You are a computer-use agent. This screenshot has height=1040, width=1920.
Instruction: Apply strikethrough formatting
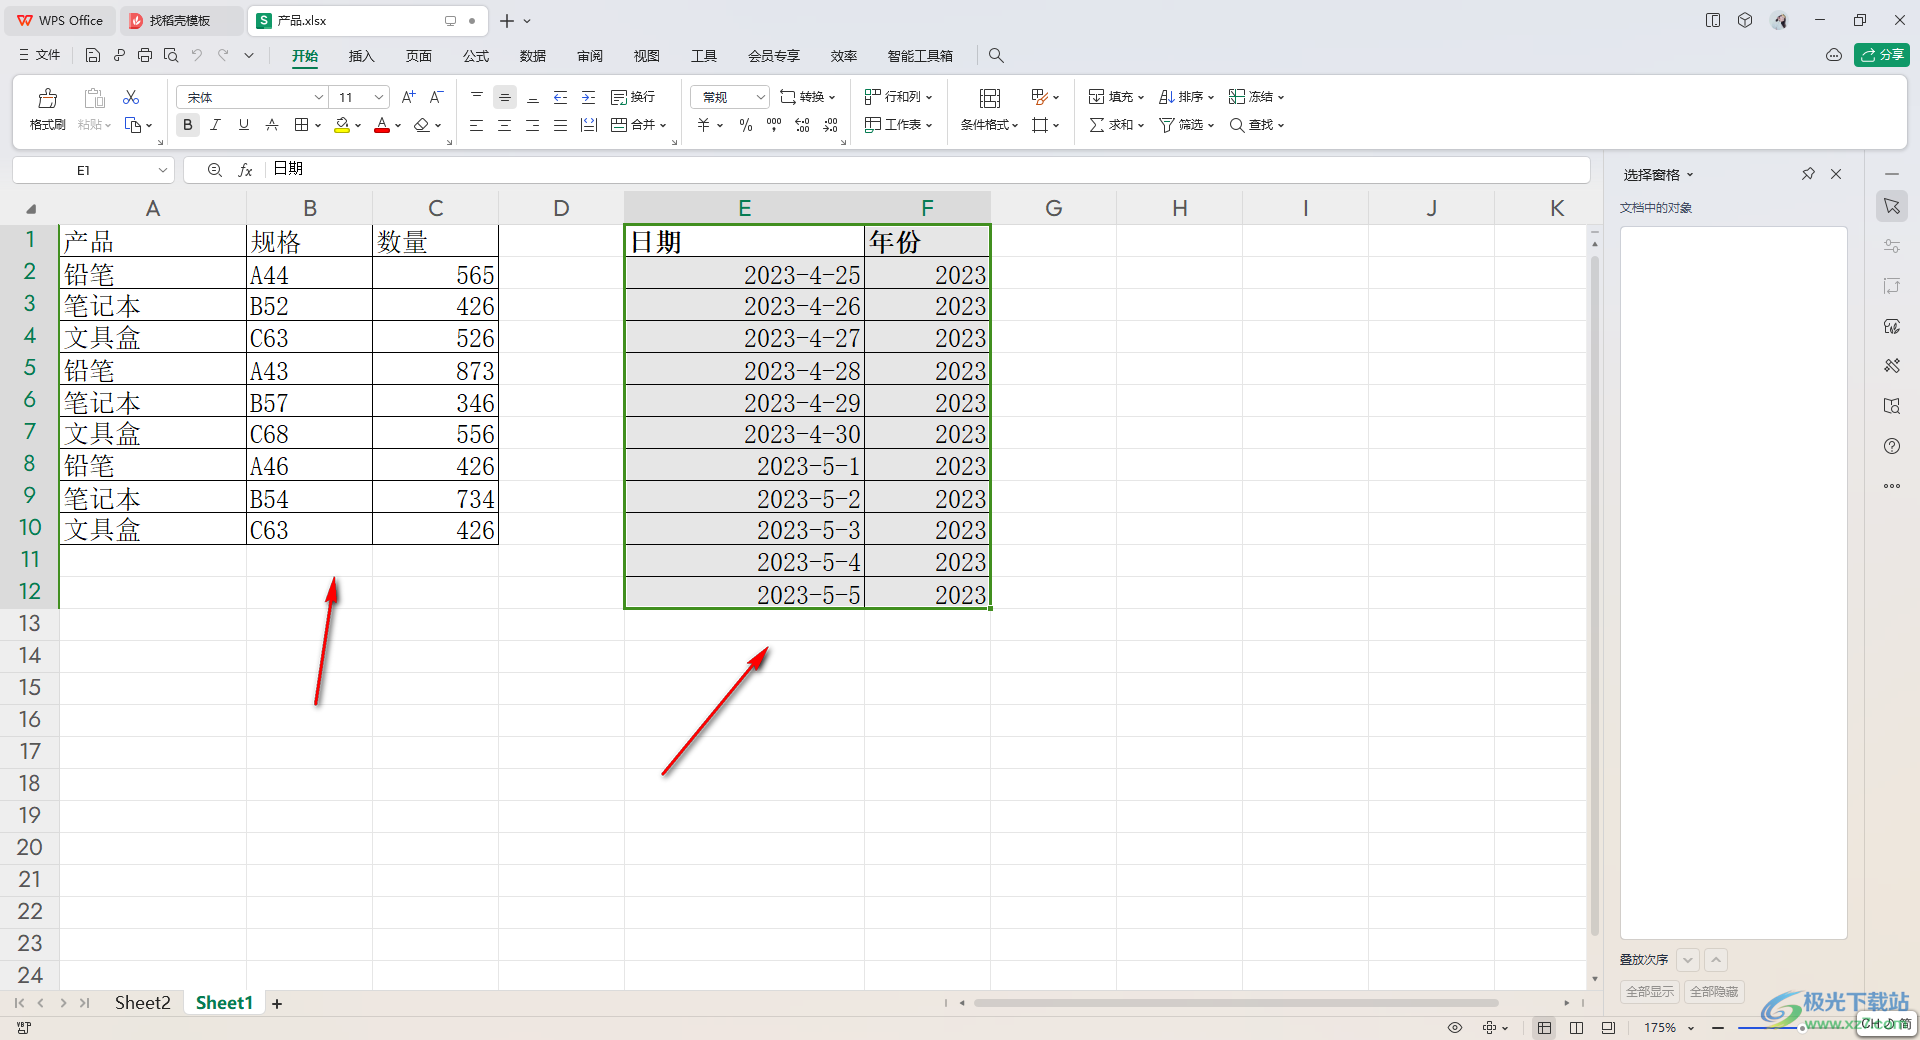272,125
